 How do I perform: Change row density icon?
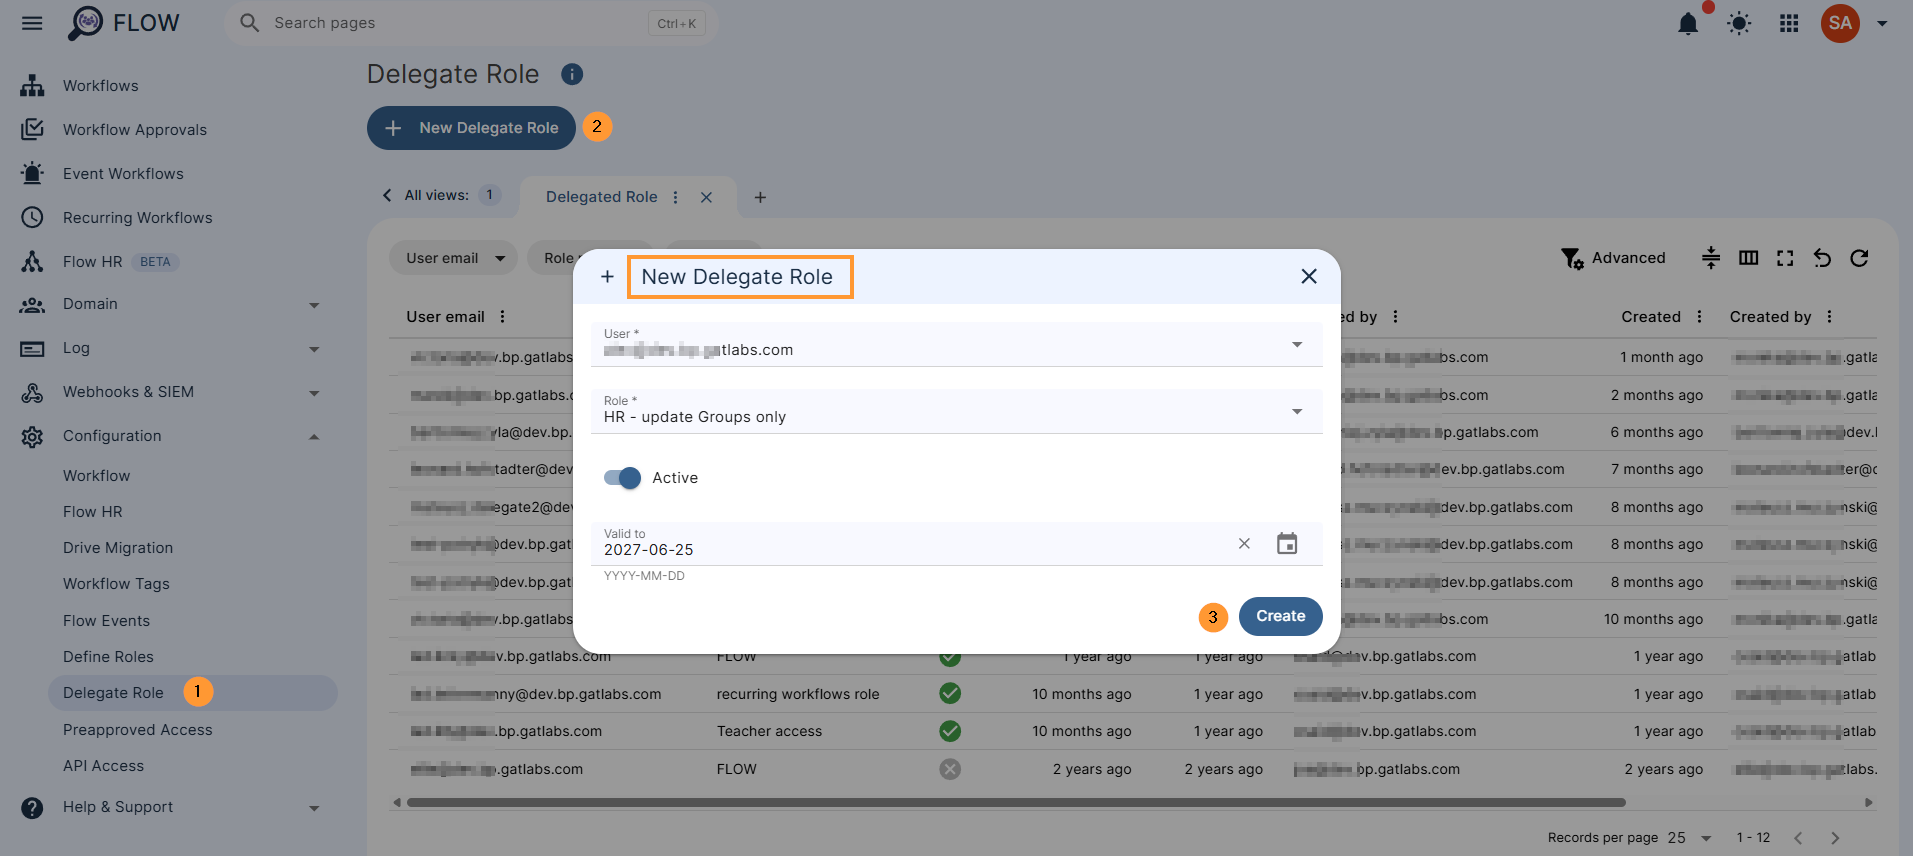click(x=1711, y=258)
